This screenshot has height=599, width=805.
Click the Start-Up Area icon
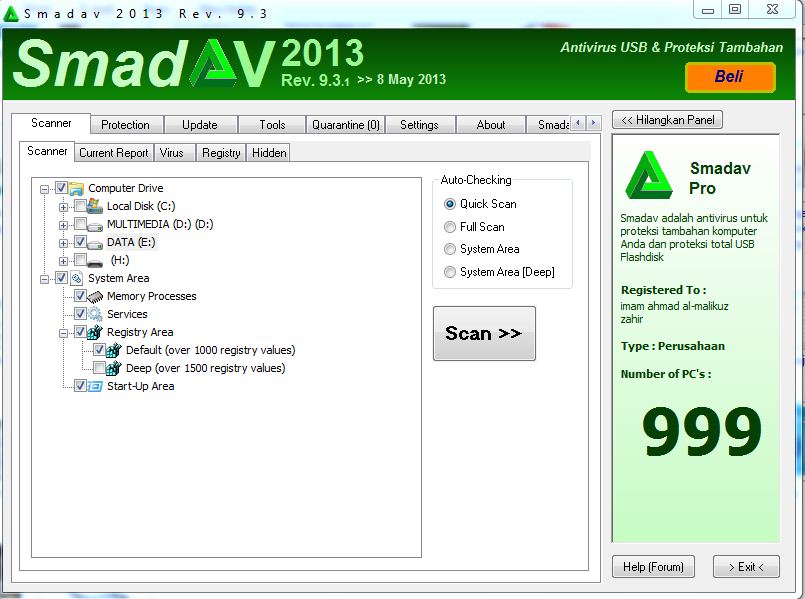pyautogui.click(x=94, y=386)
